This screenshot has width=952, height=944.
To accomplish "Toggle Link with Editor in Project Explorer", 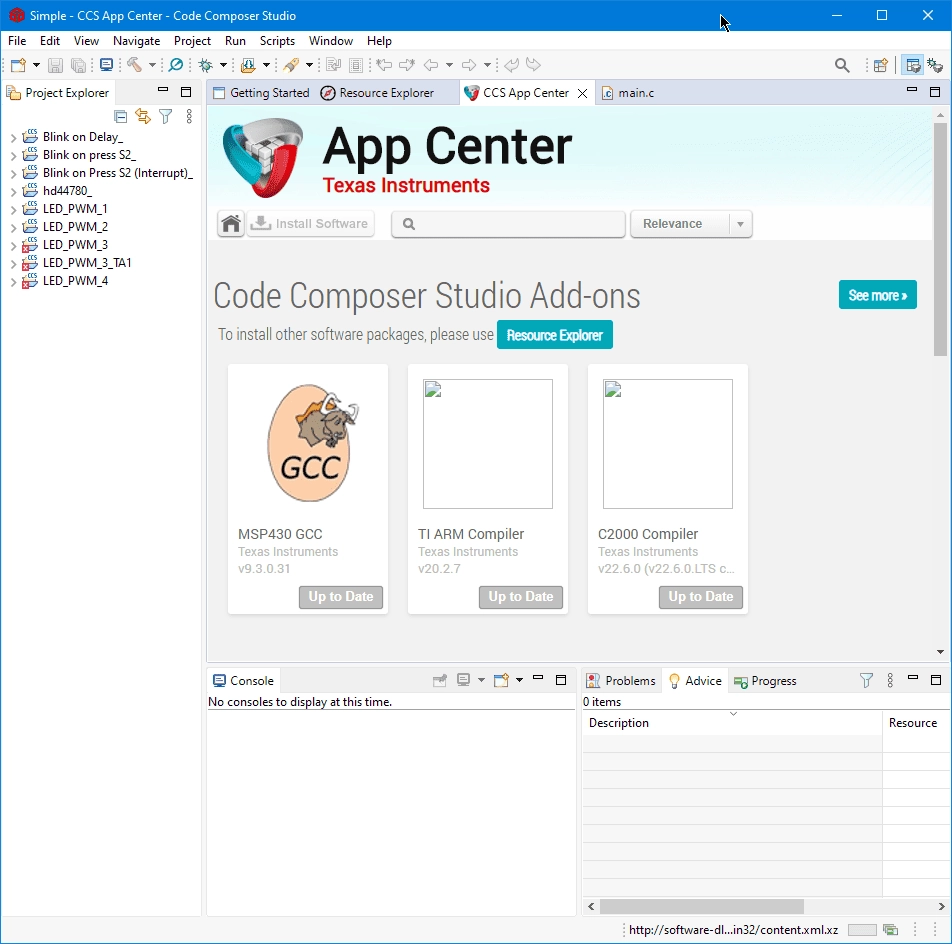I will click(143, 117).
